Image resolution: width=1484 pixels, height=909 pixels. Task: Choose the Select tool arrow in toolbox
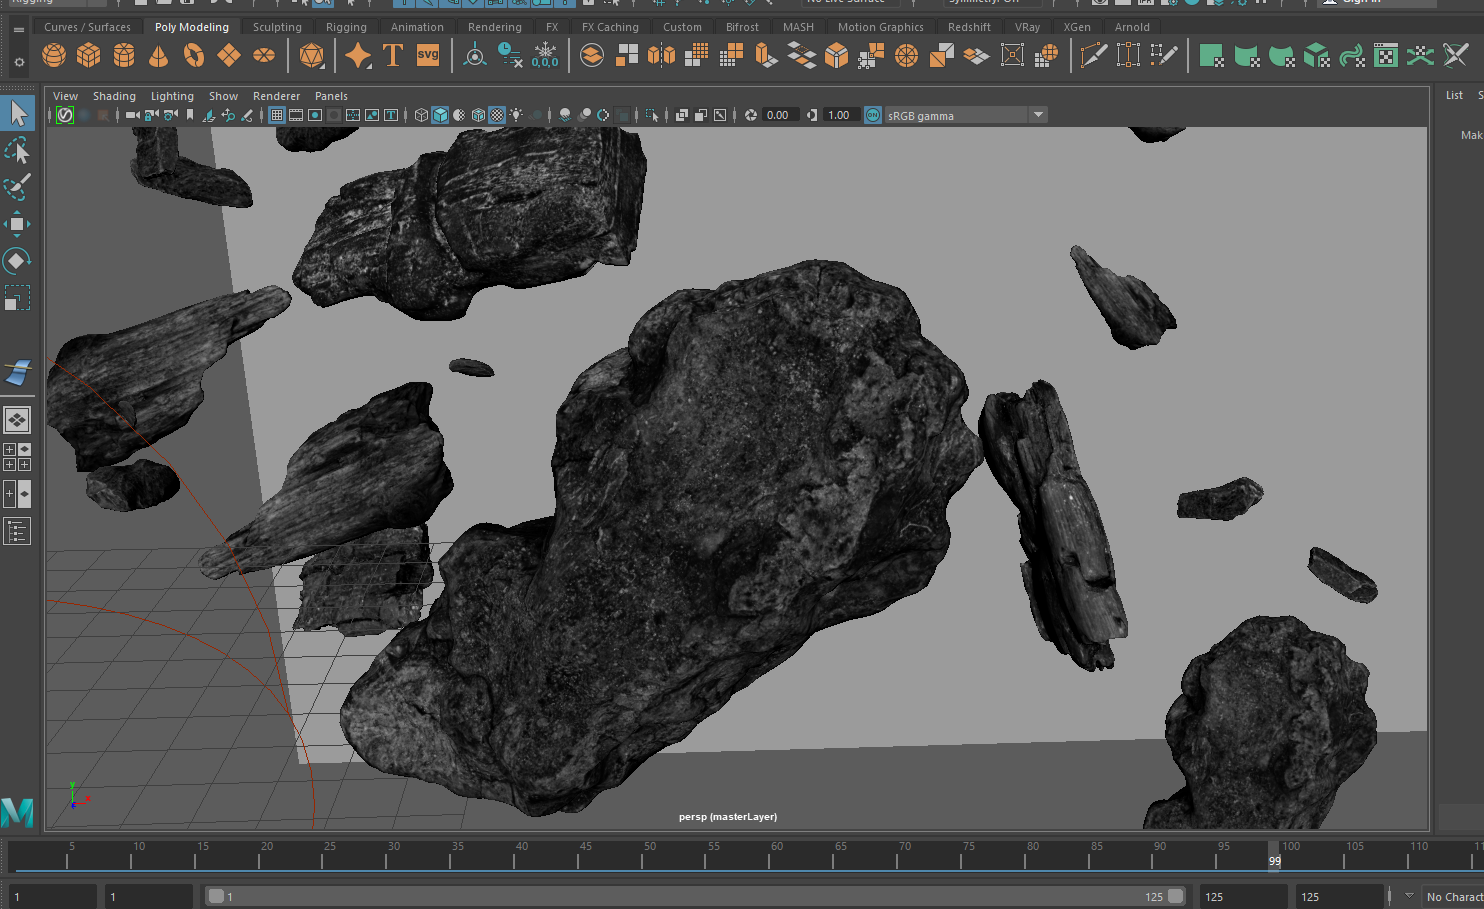coord(17,113)
